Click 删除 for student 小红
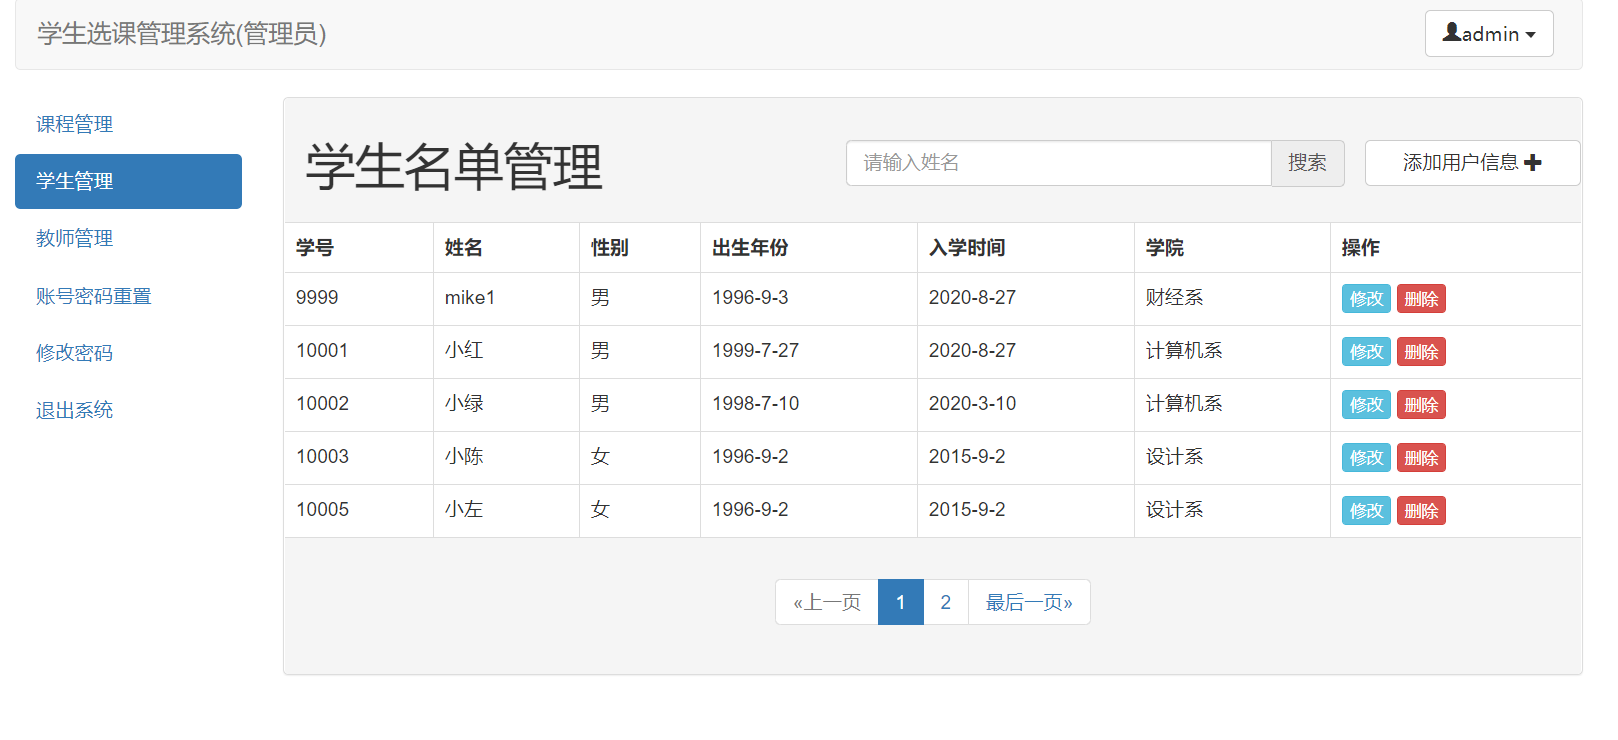Screen dimensions: 1618x740 pyautogui.click(x=1421, y=352)
